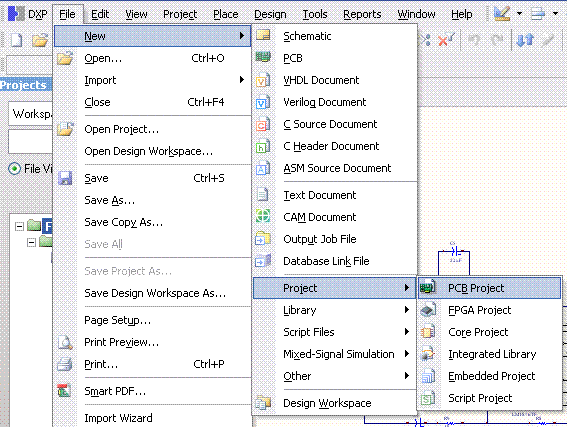Click the FPGA Project icon
The image size is (576, 432).
coord(428,310)
